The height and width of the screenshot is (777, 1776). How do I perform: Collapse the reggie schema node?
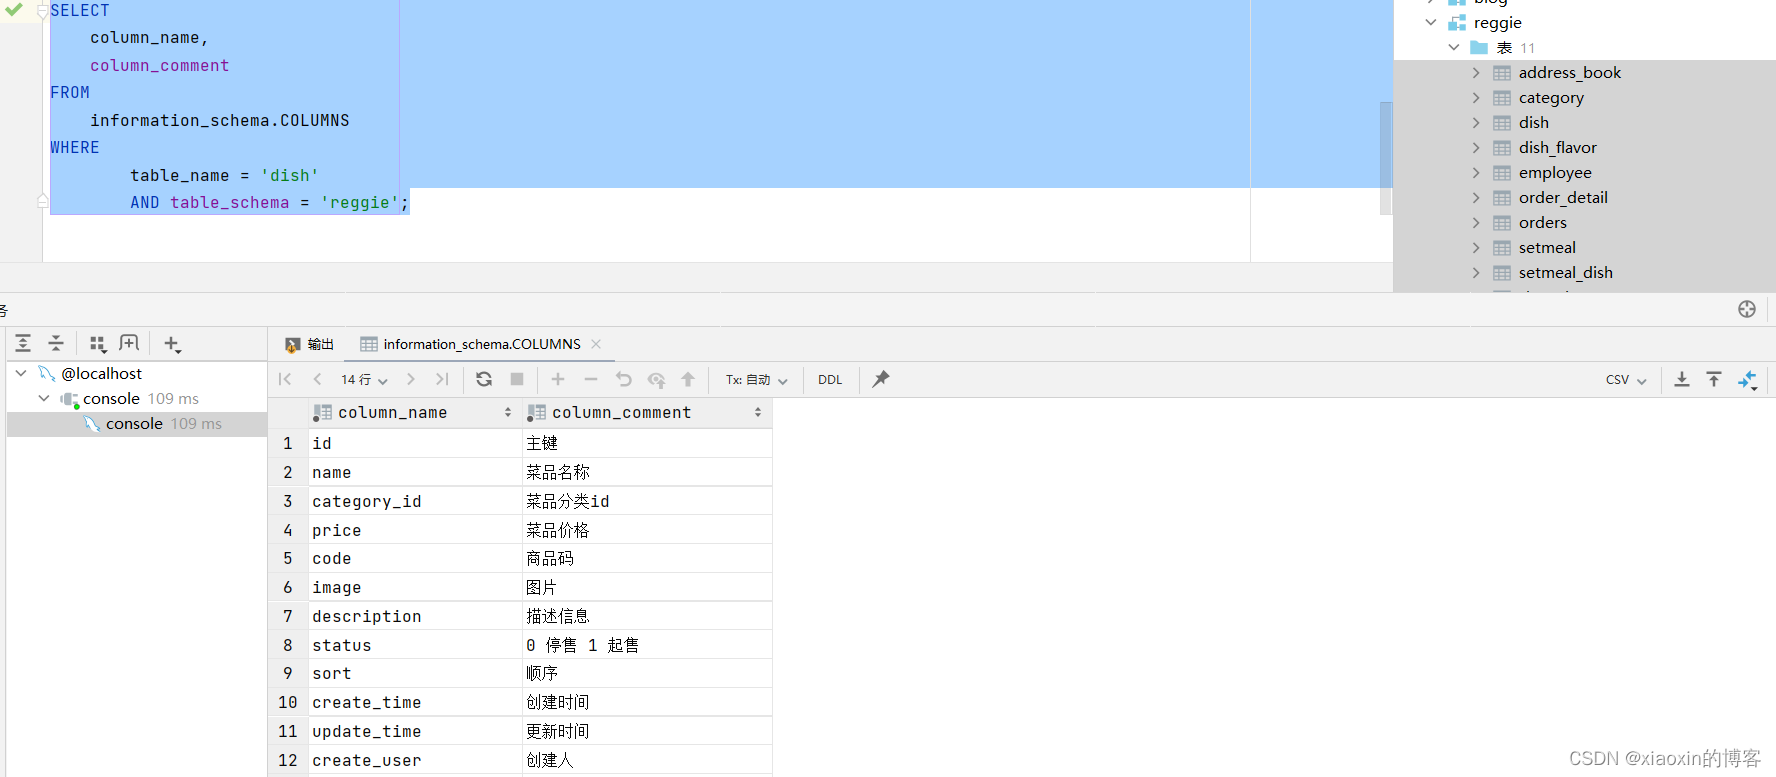pyautogui.click(x=1431, y=22)
